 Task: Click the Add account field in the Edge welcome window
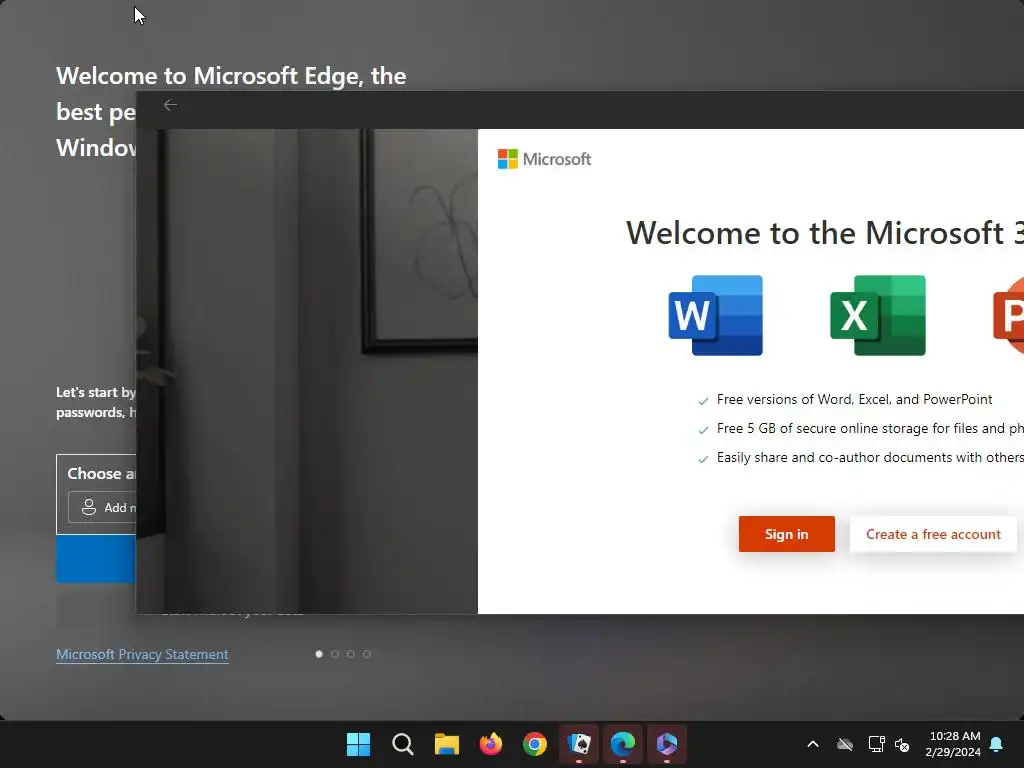point(102,507)
